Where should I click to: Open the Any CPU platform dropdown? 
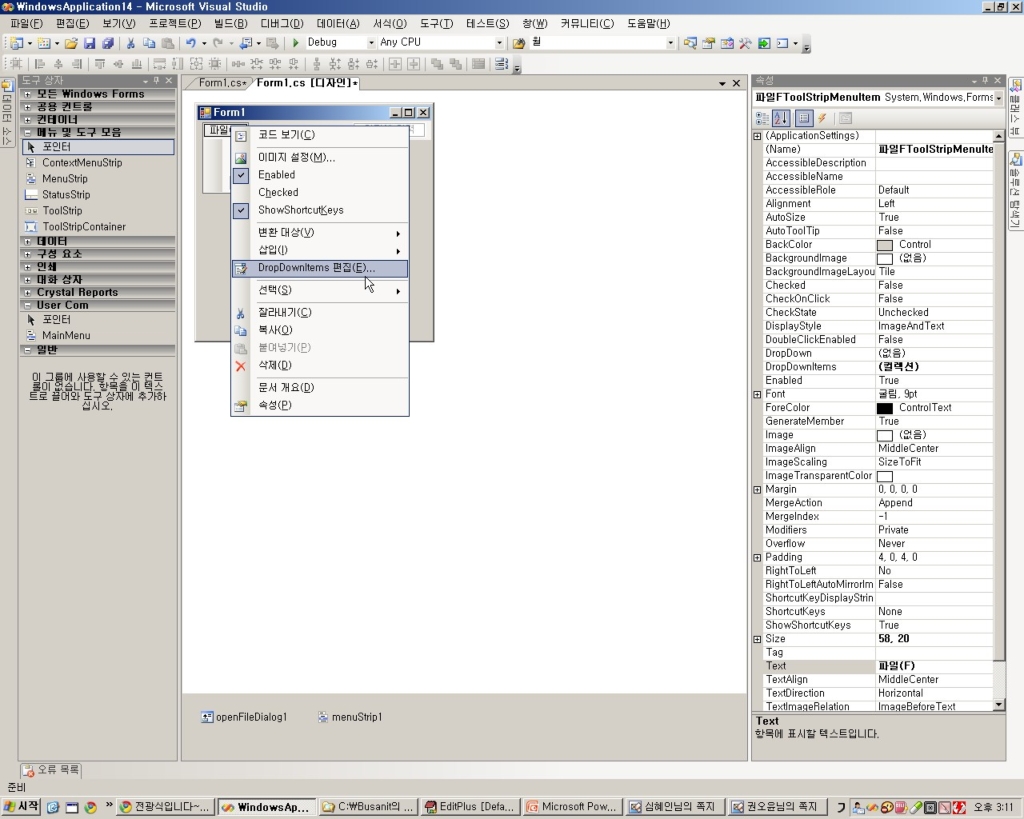pyautogui.click(x=499, y=43)
